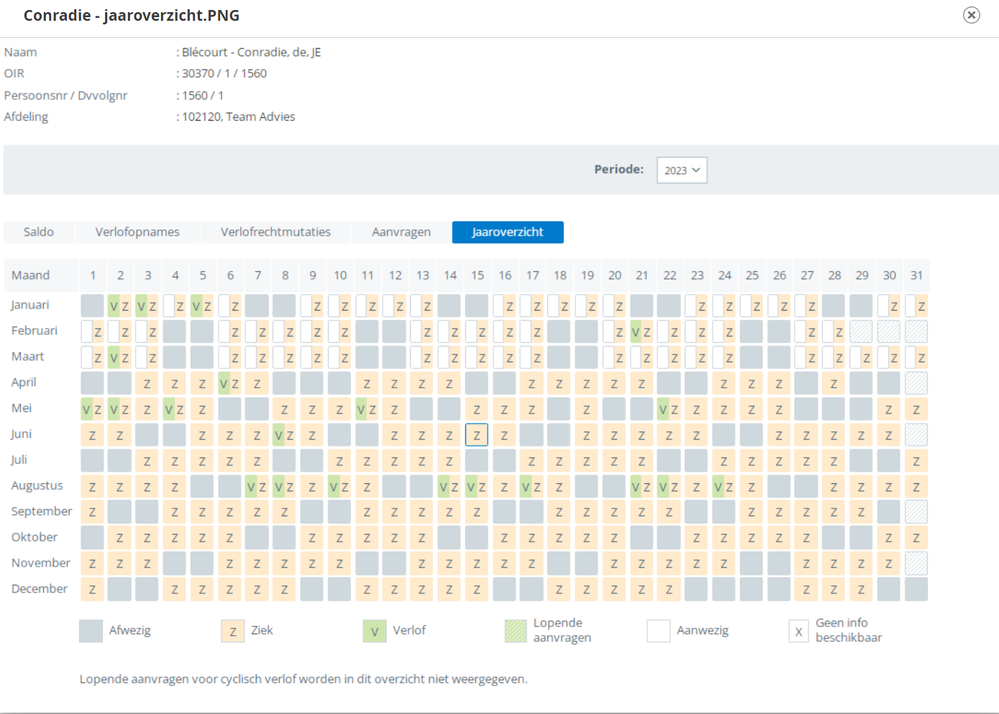
Task: Click the day 31 column header
Action: tap(916, 275)
